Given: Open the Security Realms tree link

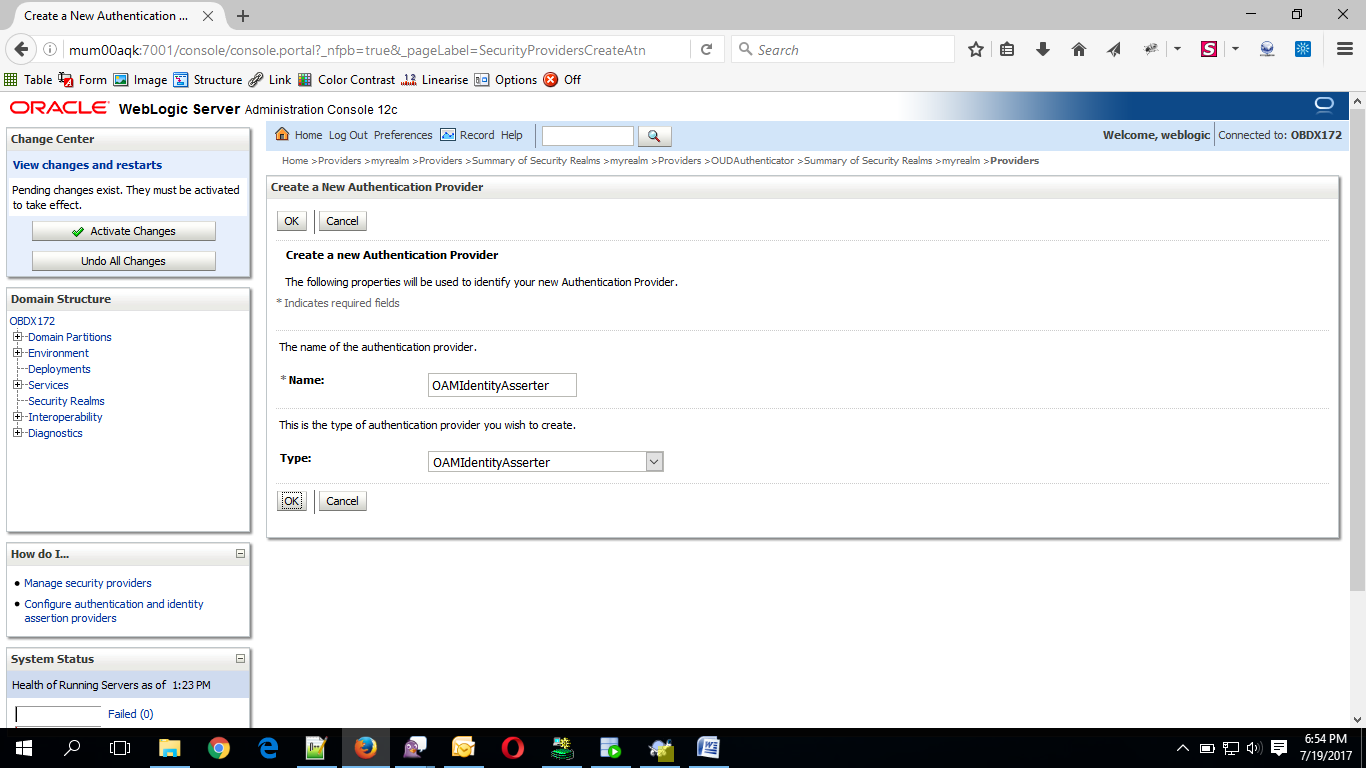Looking at the screenshot, I should tap(66, 401).
